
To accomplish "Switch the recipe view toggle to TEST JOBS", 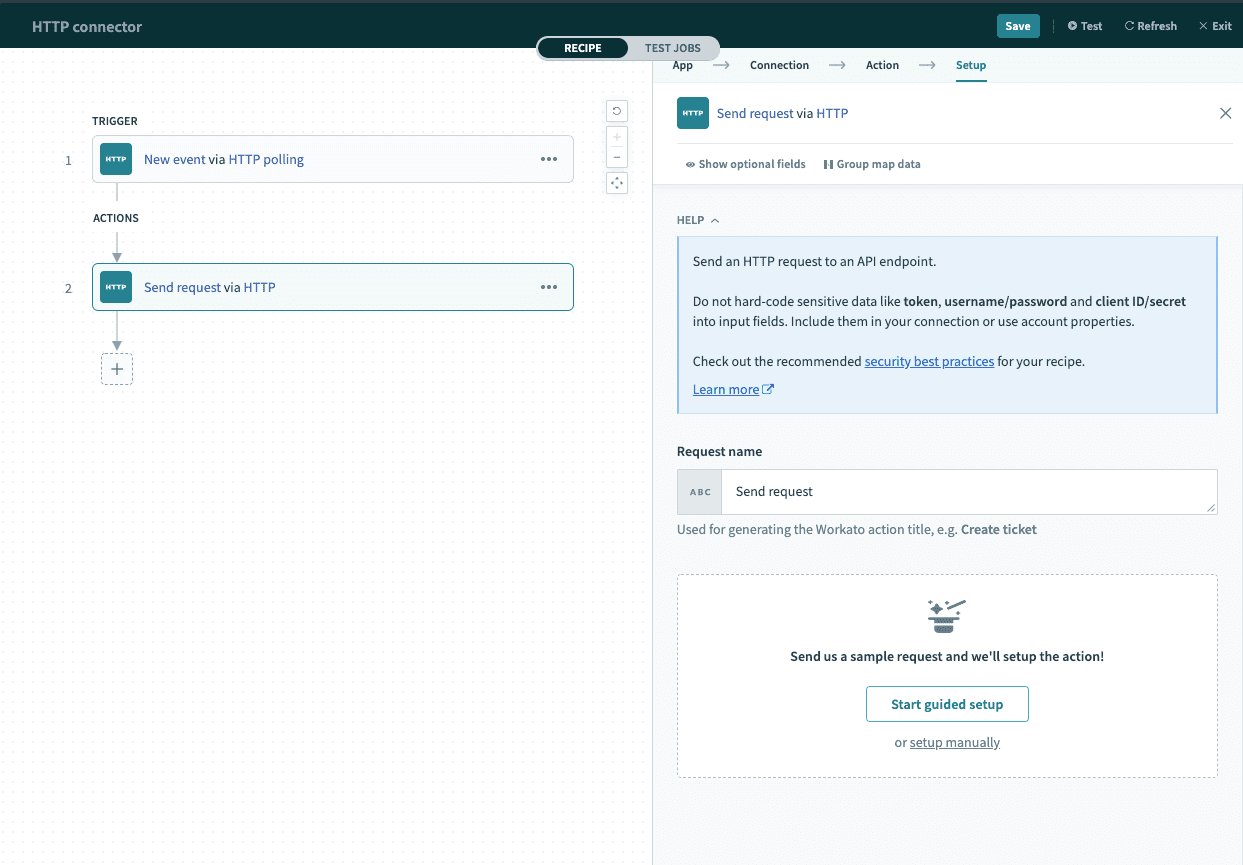I will coord(672,47).
